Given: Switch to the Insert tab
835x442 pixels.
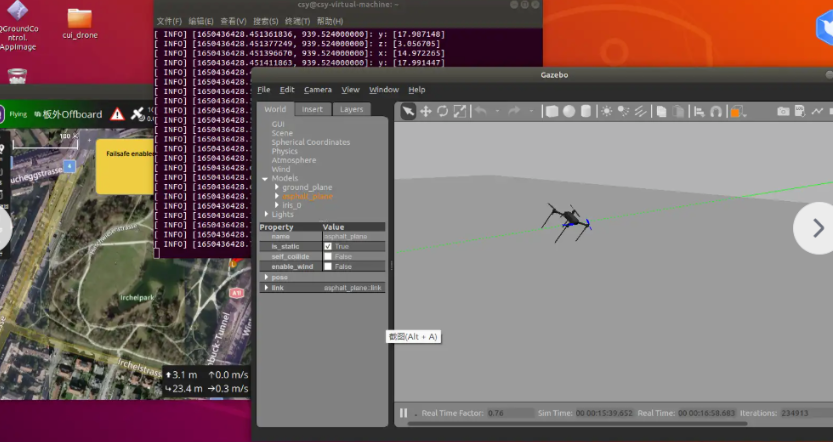Looking at the screenshot, I should coord(313,109).
